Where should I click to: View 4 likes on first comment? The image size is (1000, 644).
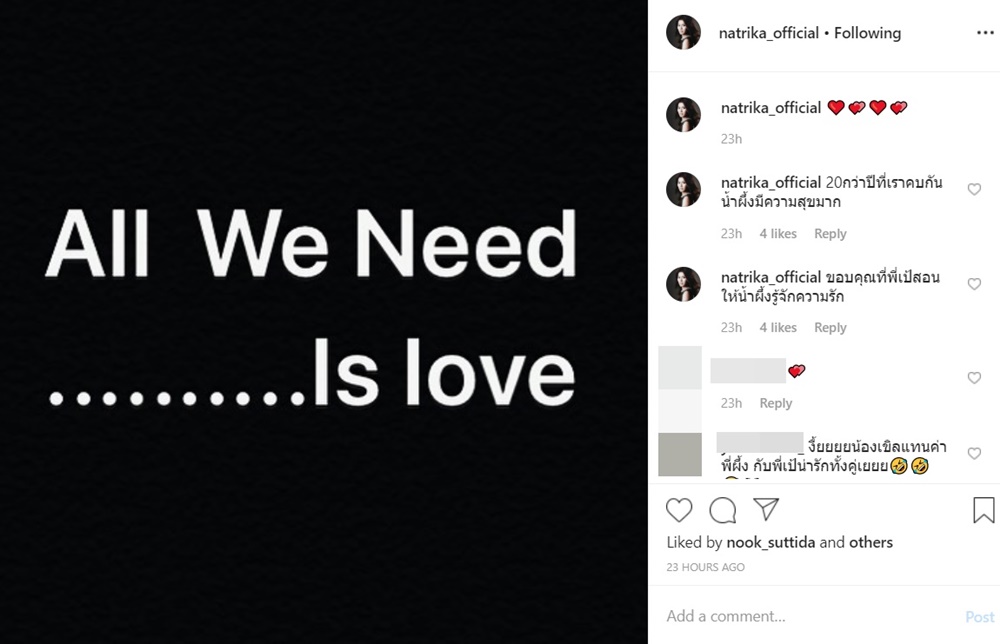777,234
